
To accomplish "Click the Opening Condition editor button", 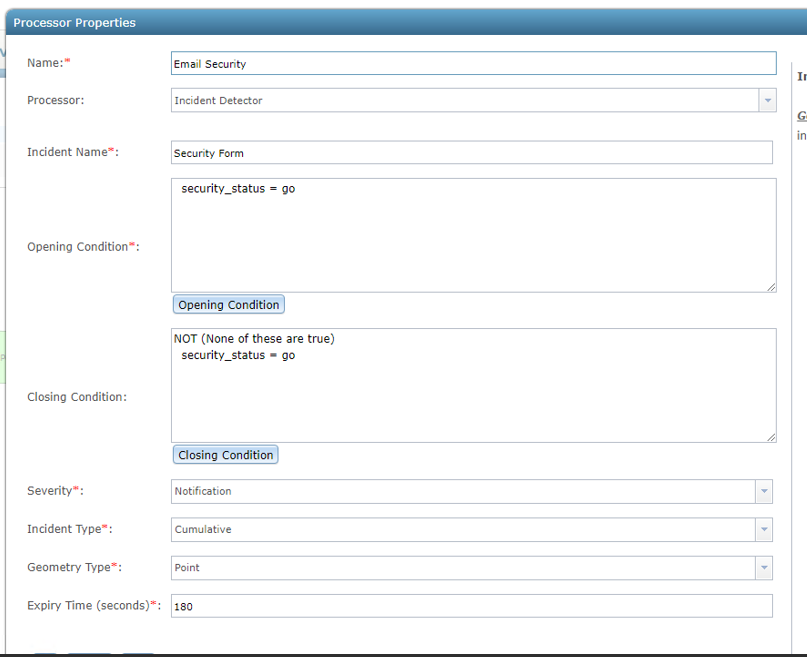I will pyautogui.click(x=228, y=304).
